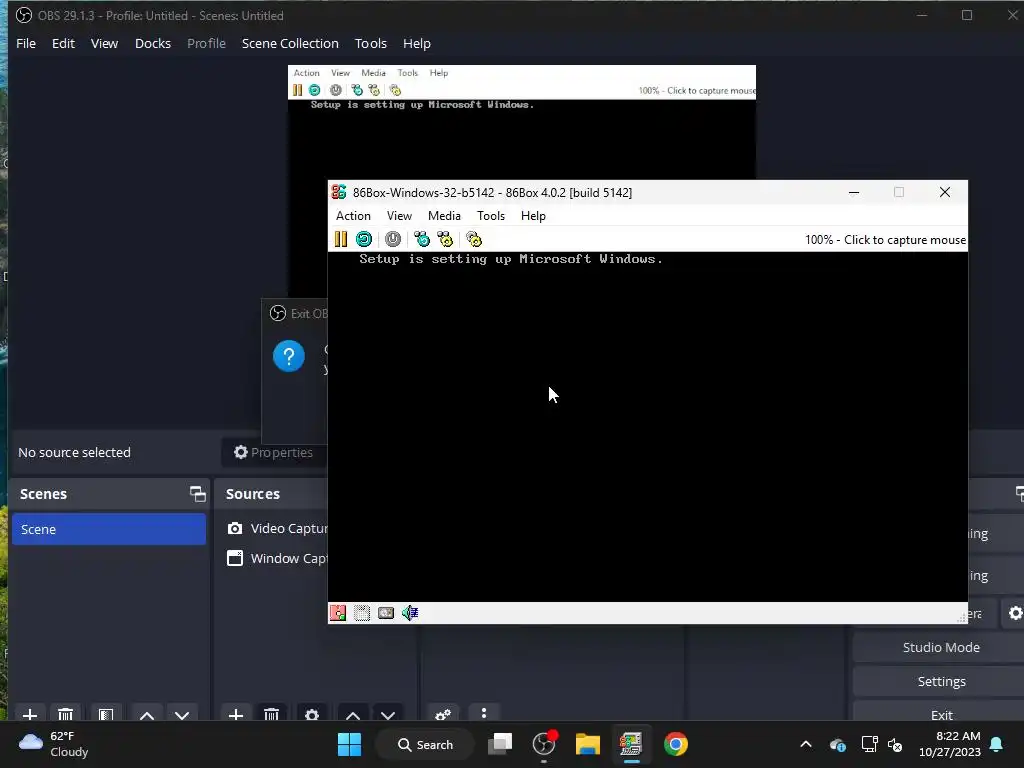Add a new source with plus icon
Screen dimensions: 1024x768
pos(236,714)
